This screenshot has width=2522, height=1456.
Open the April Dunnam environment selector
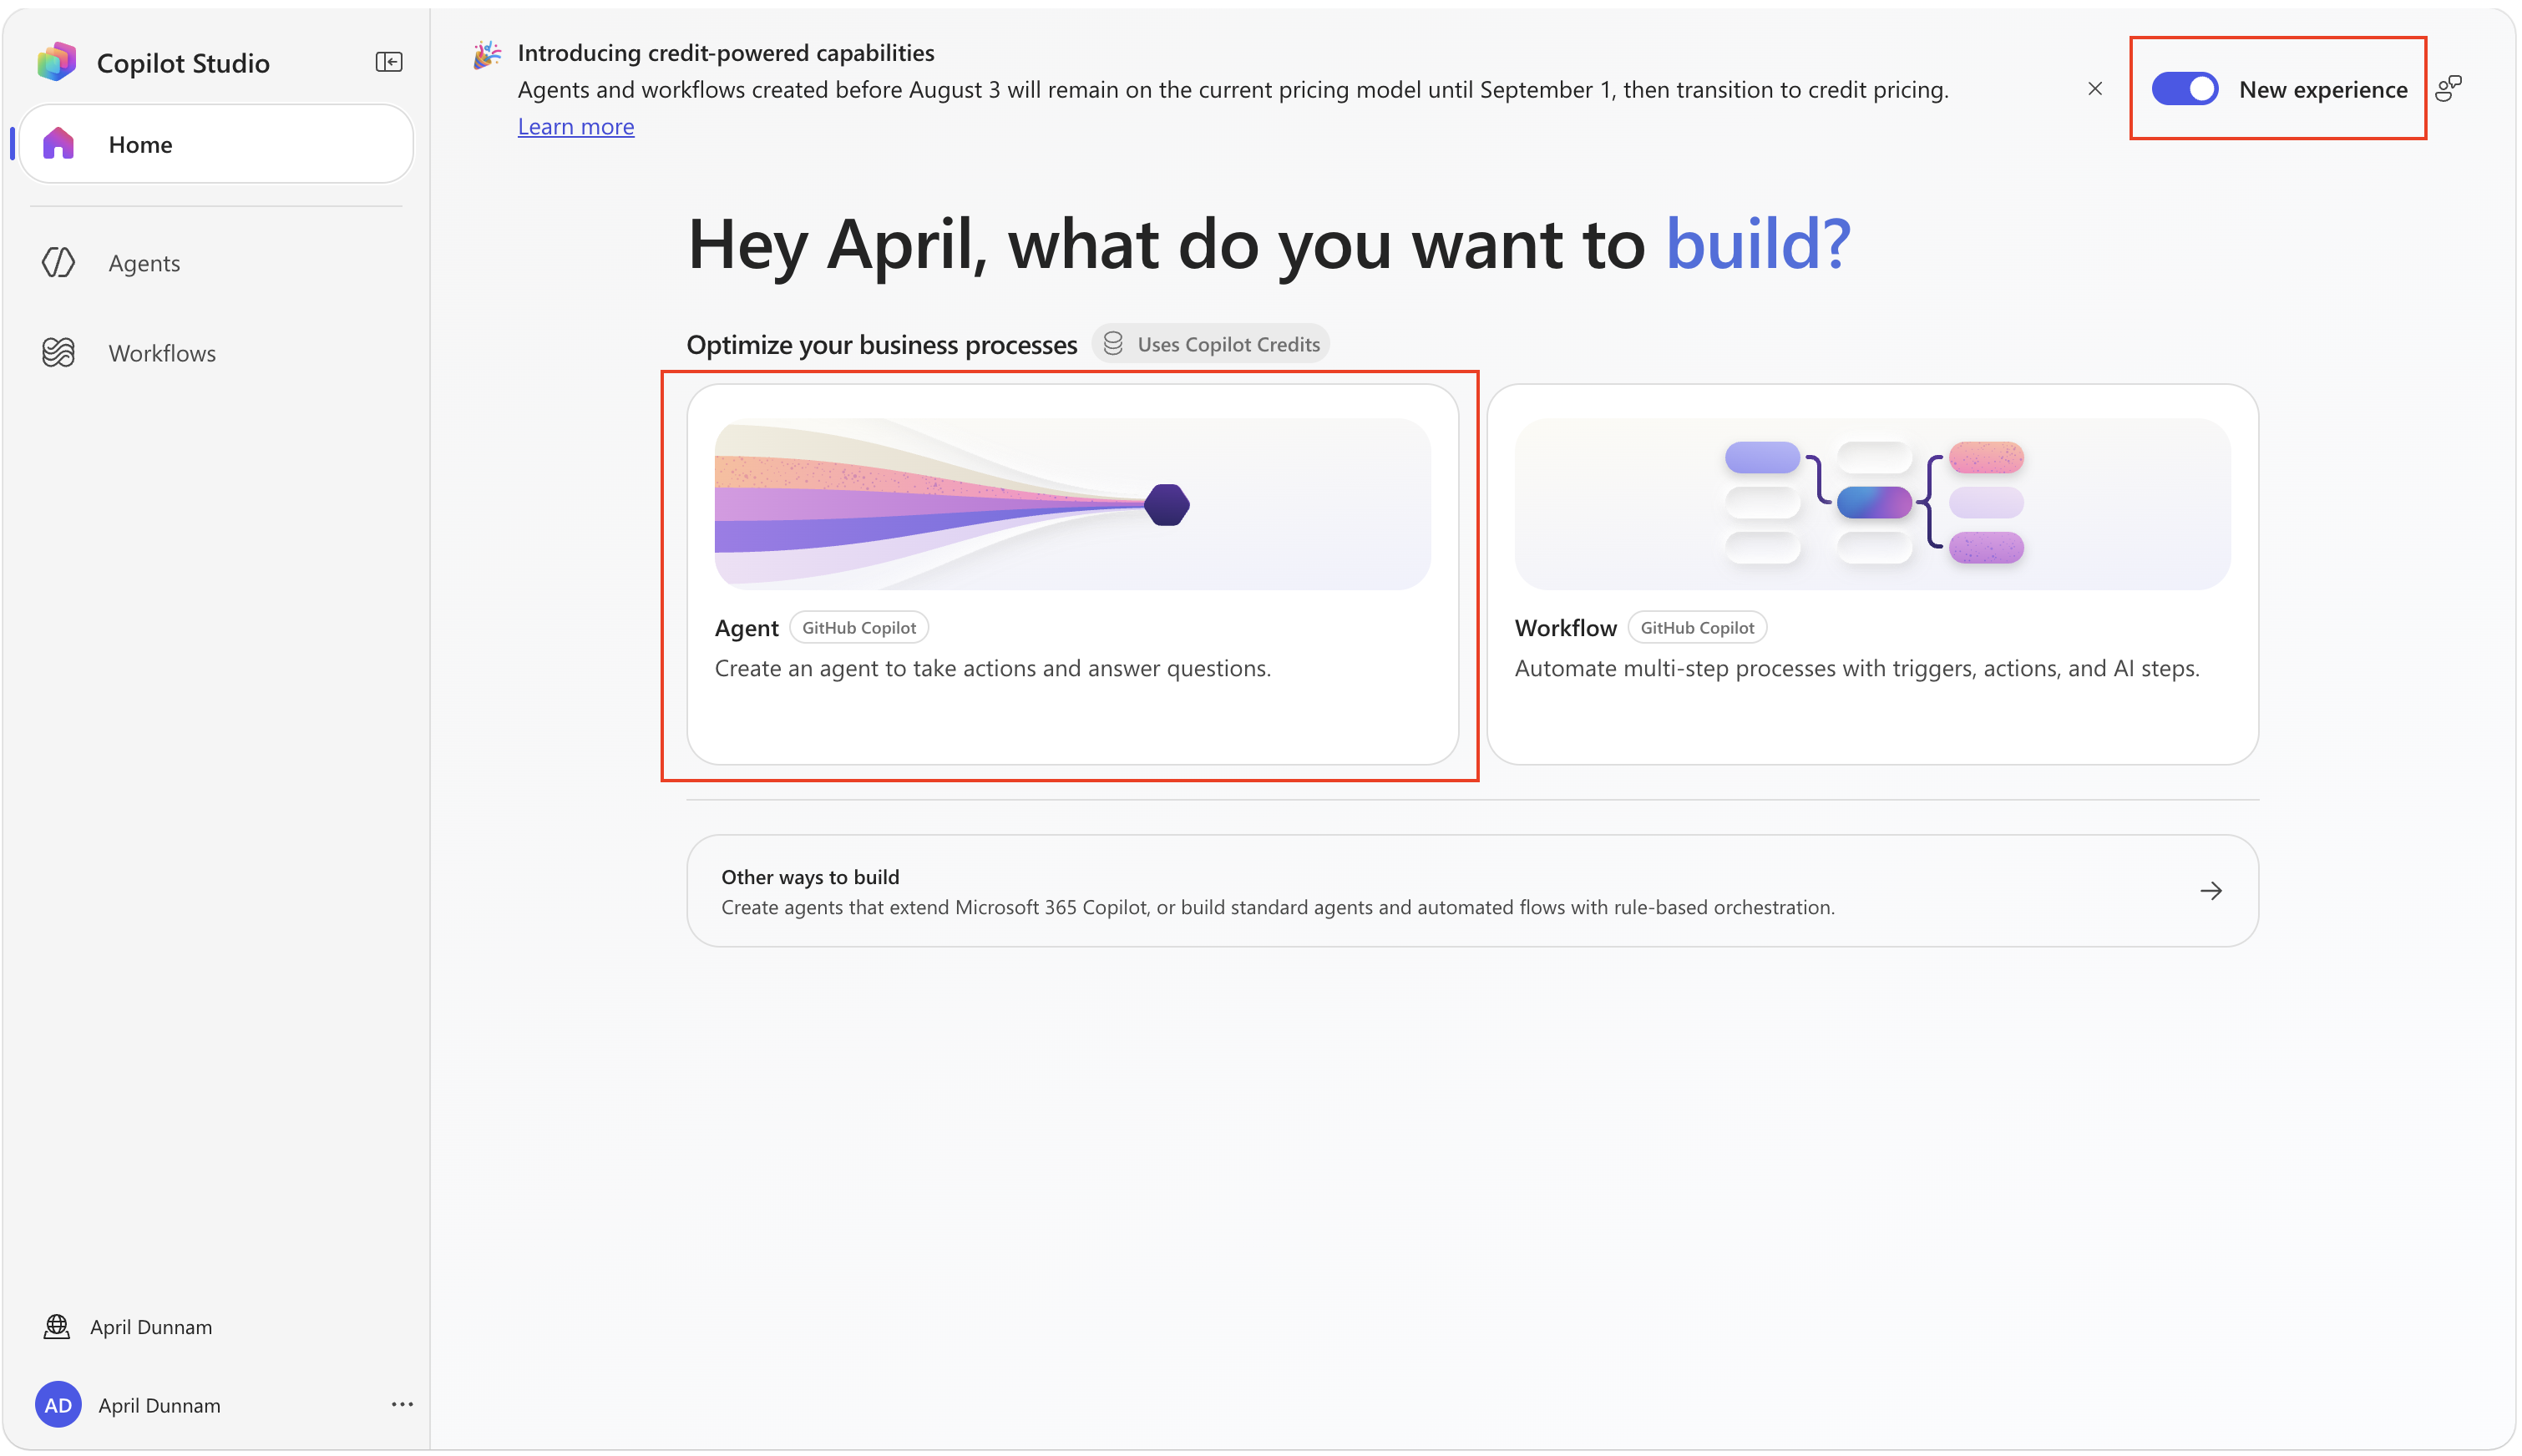(150, 1326)
